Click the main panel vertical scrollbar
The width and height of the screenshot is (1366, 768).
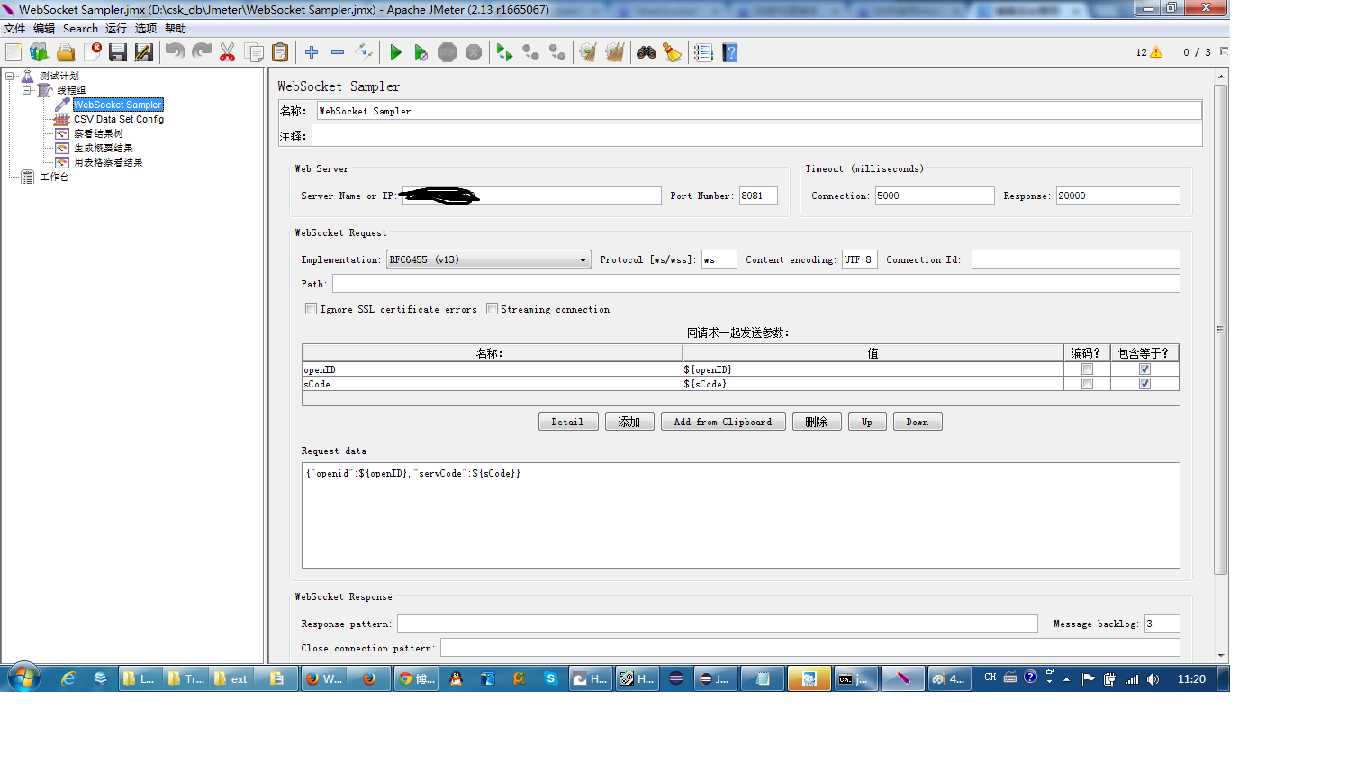pyautogui.click(x=1220, y=328)
